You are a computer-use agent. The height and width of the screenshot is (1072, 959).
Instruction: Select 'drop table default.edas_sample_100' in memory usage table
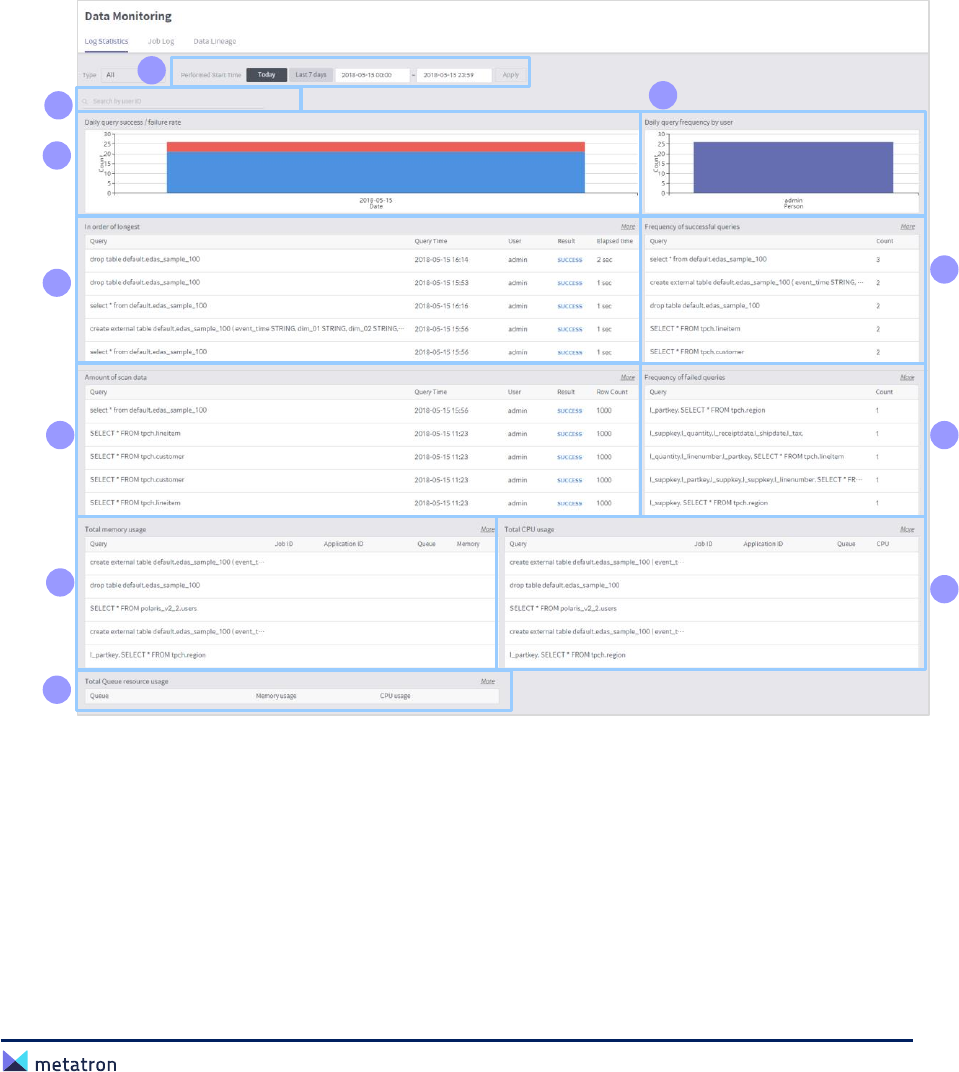145,585
